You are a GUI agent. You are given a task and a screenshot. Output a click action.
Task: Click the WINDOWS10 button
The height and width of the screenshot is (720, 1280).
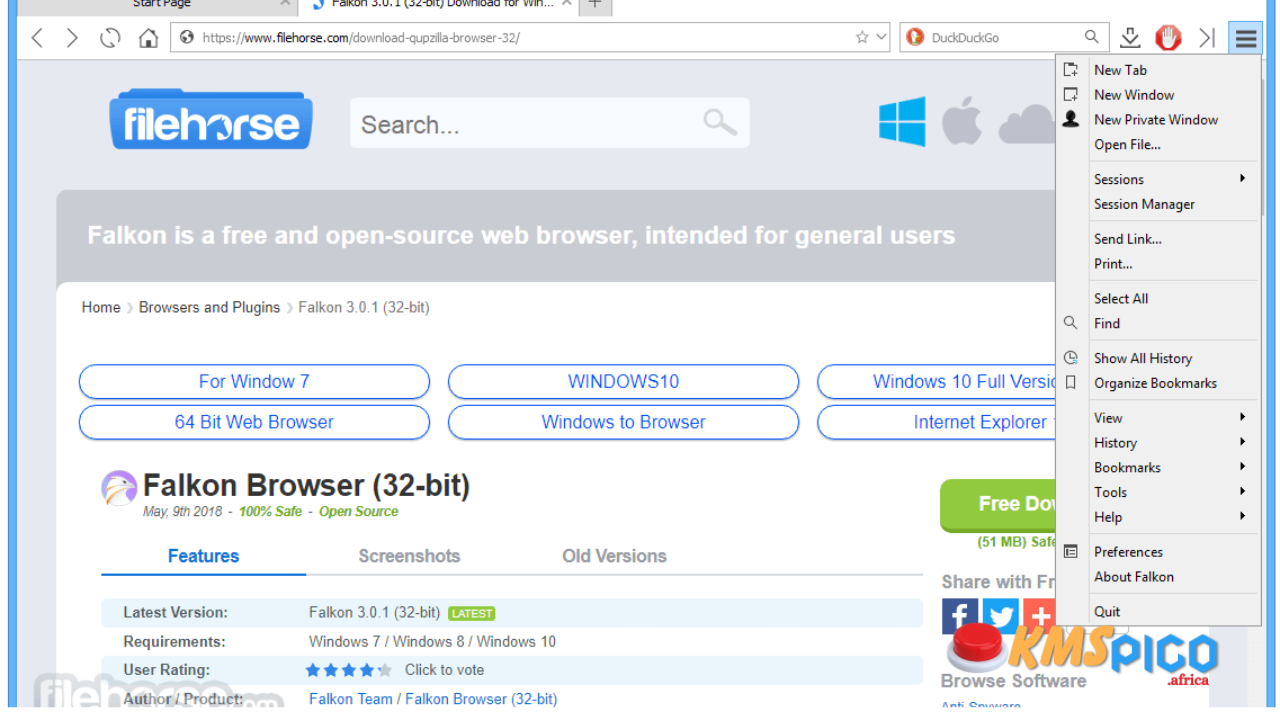623,382
